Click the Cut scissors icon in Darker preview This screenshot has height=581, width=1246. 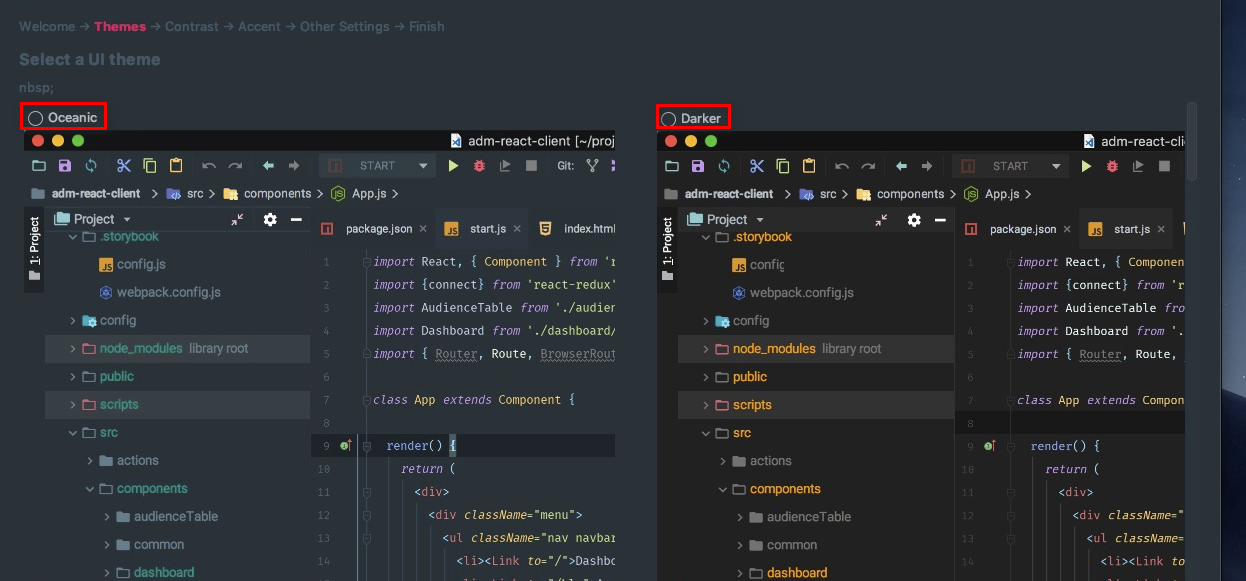click(757, 166)
